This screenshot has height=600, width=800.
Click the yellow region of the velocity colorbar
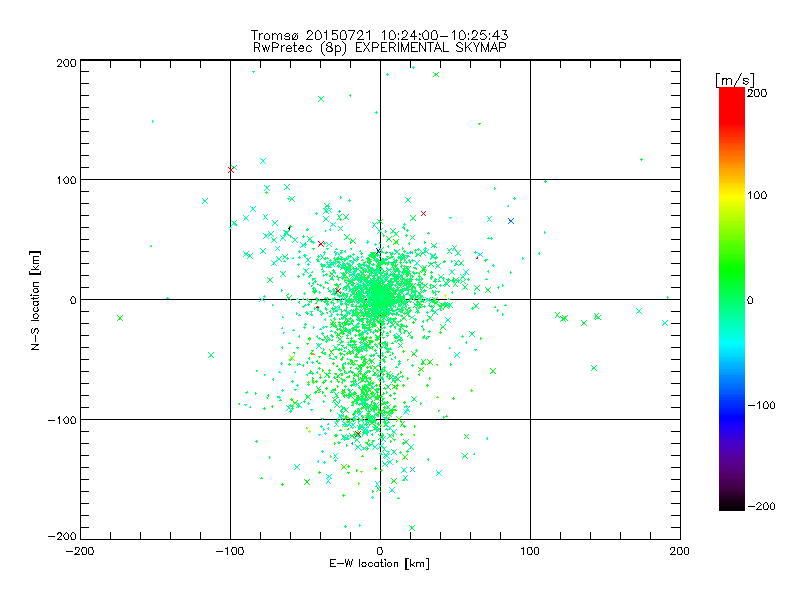click(x=732, y=196)
